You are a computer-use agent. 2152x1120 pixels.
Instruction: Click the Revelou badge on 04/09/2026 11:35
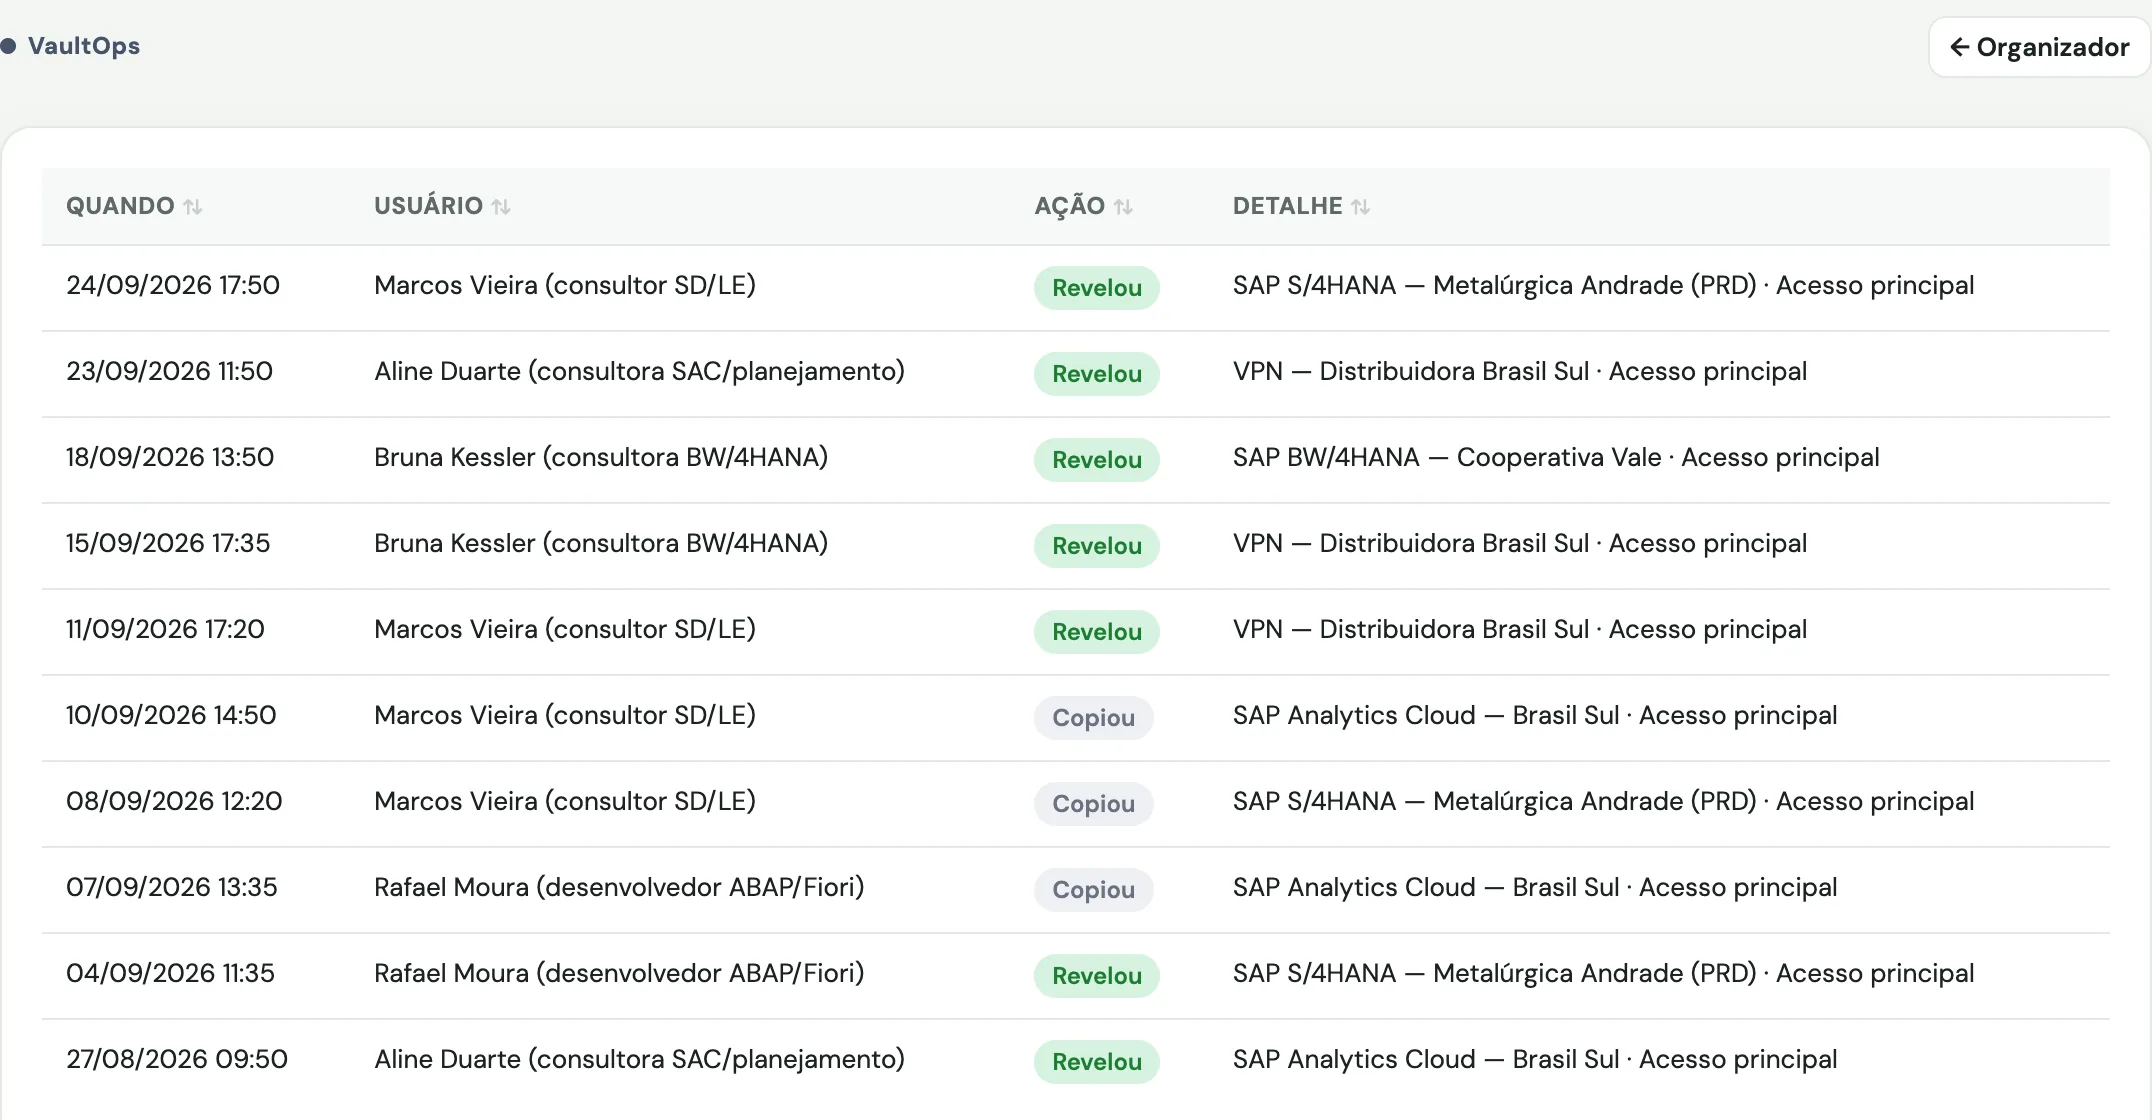pos(1096,976)
